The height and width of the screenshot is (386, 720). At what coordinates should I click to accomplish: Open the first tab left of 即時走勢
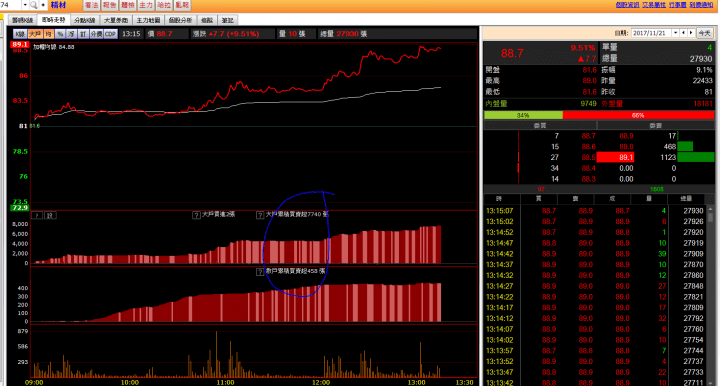click(x=22, y=20)
